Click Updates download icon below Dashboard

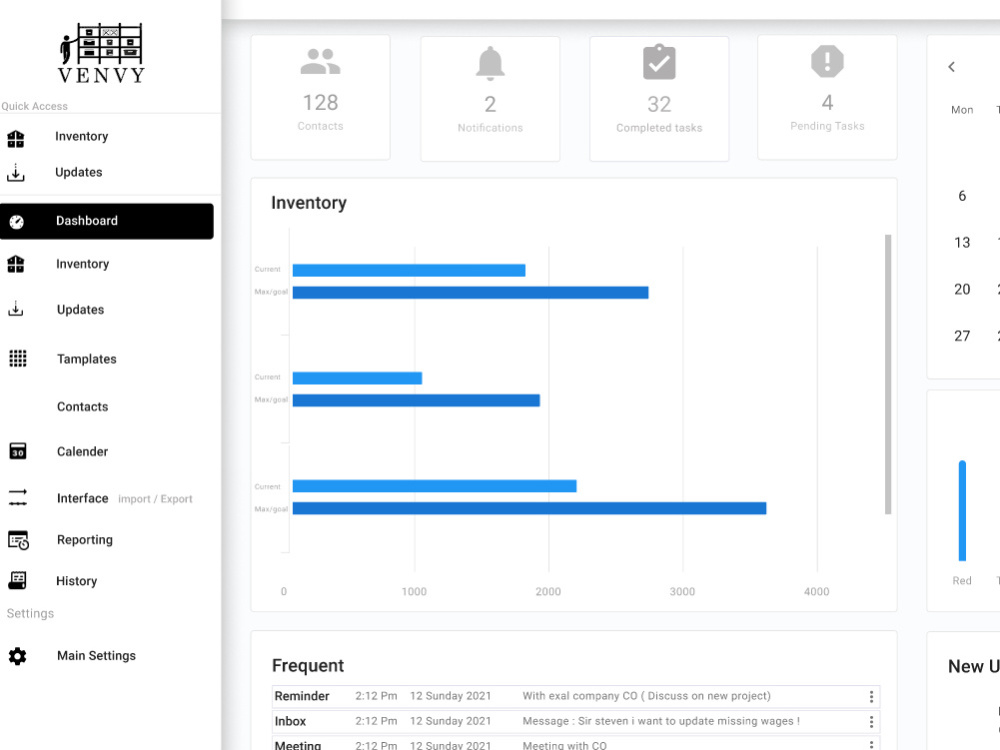(16, 309)
